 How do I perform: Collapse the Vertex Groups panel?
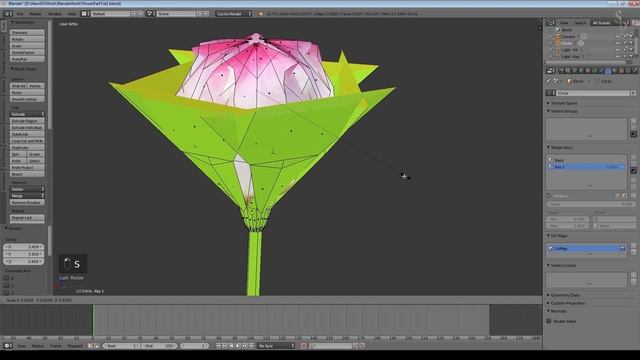point(563,111)
